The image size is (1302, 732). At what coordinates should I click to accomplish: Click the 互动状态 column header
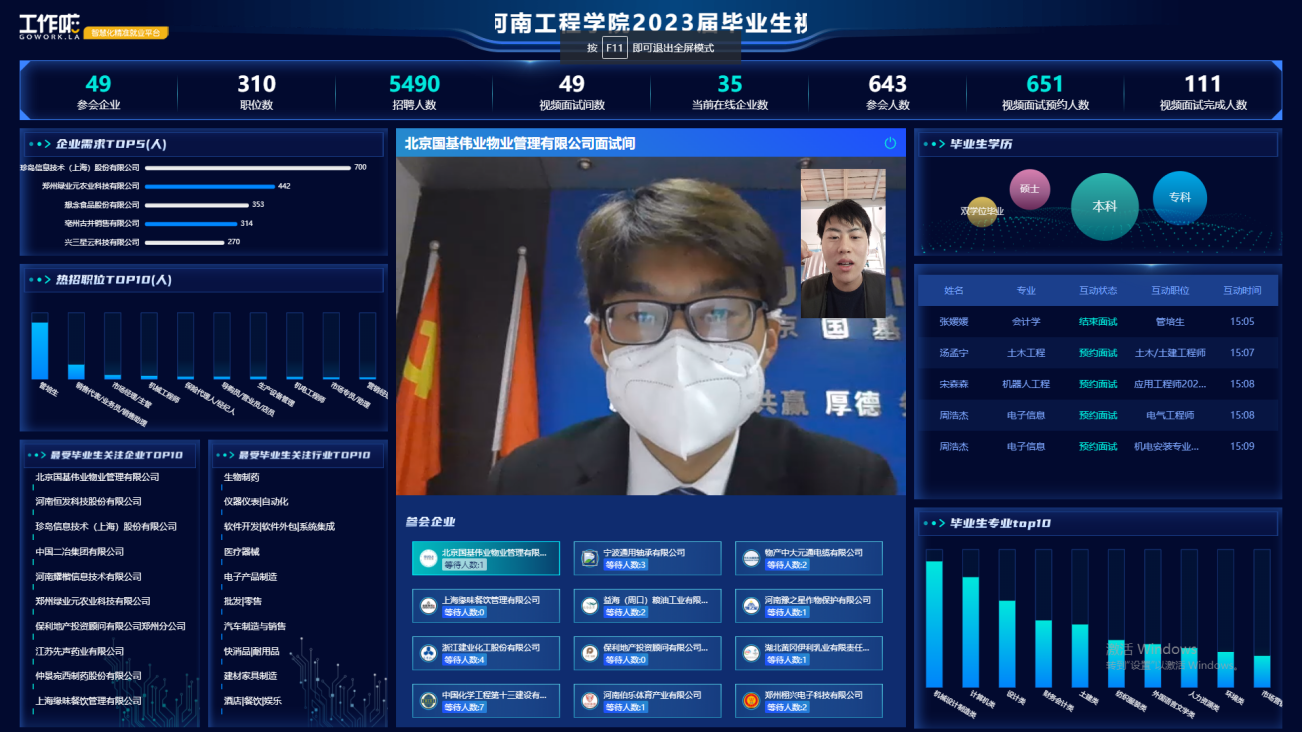coord(1098,291)
